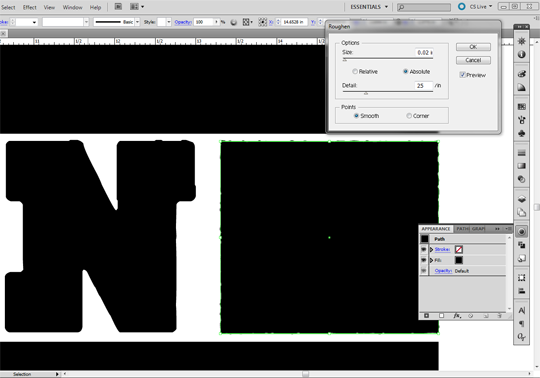Select the Corner points option
Viewport: 540px width, 378px height.
point(409,116)
